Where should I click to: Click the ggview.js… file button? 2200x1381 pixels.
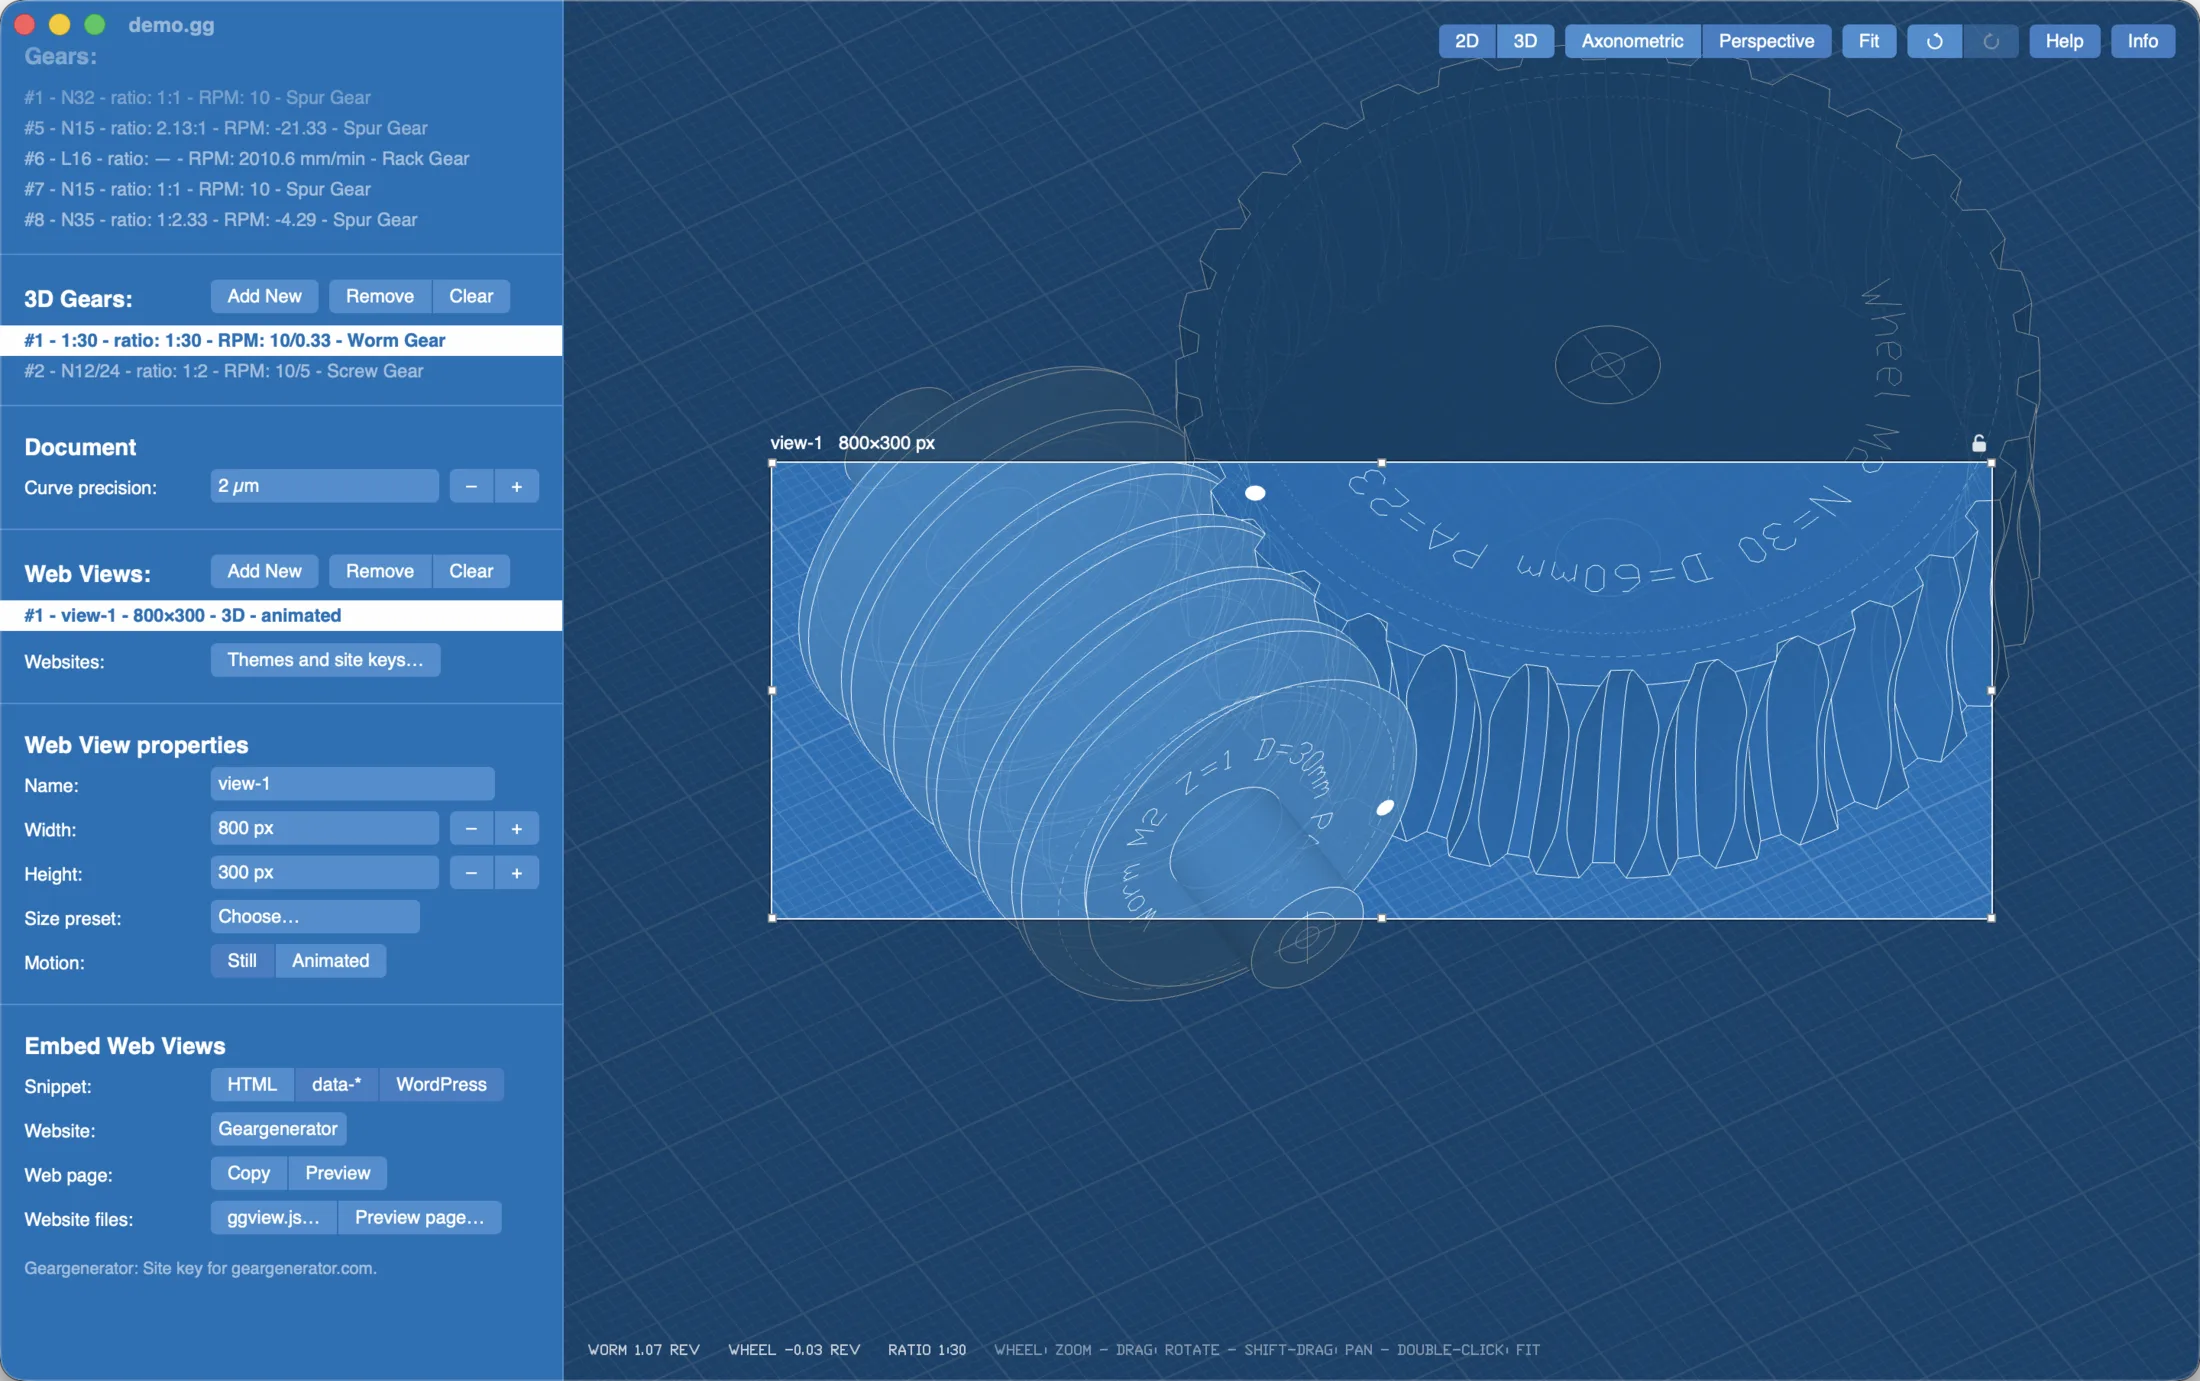coord(273,1217)
